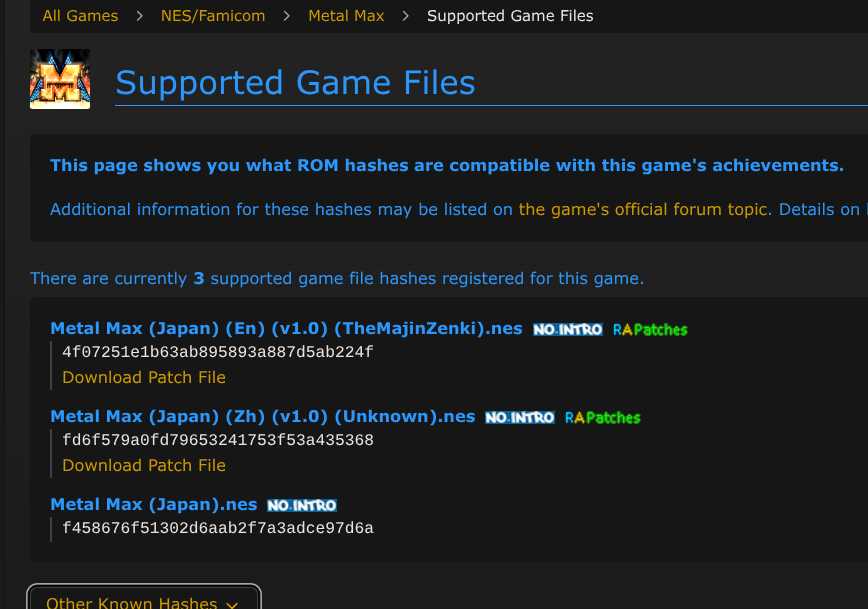Select hash f458676f51302d6aab2f7a3adce97d6a
This screenshot has height=609, width=868.
pyautogui.click(x=218, y=528)
